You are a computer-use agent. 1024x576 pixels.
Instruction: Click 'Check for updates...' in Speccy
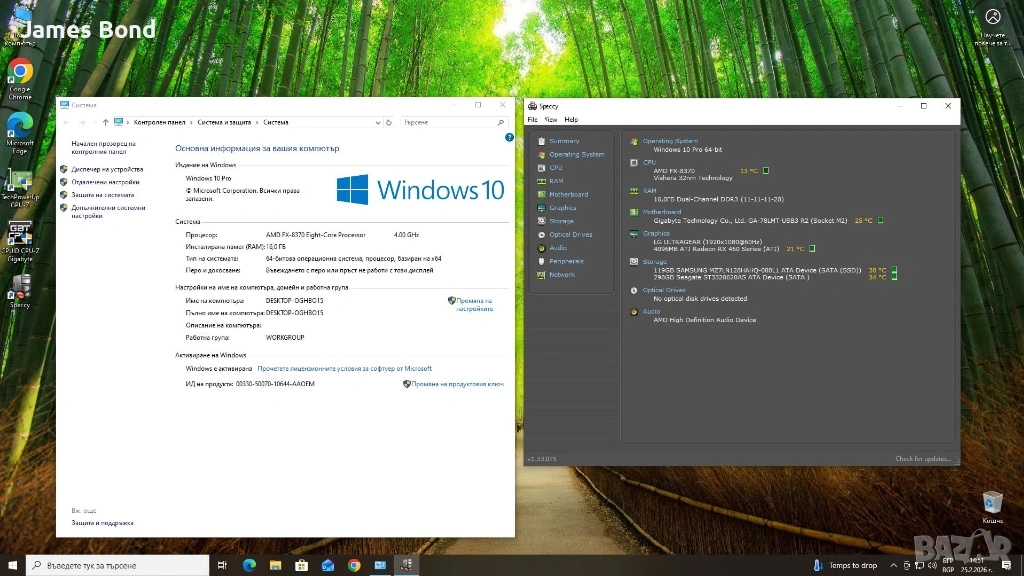pos(923,459)
